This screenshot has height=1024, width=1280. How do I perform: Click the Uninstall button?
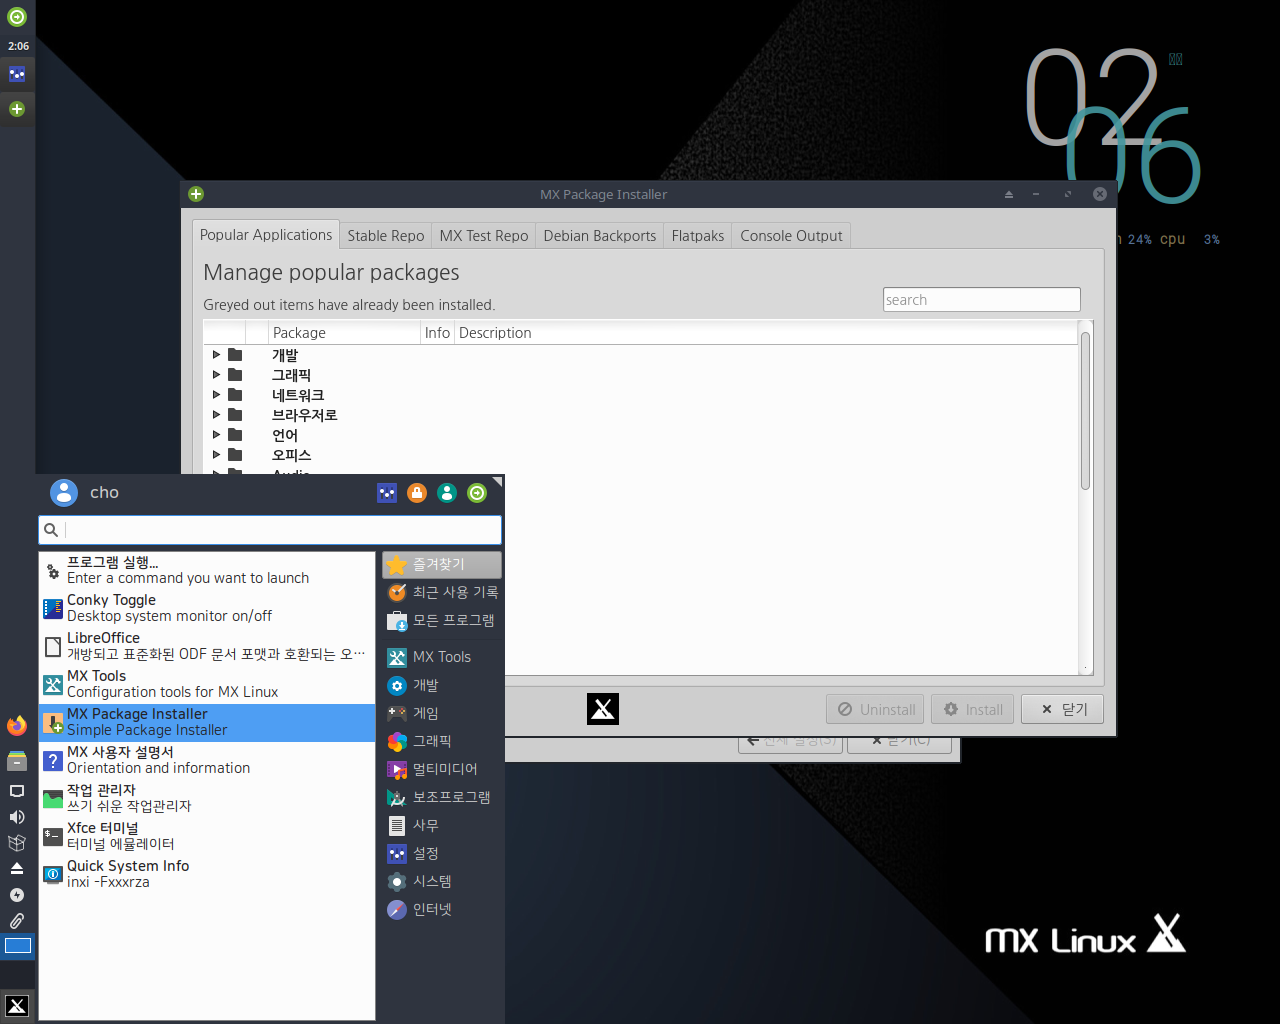click(x=876, y=709)
